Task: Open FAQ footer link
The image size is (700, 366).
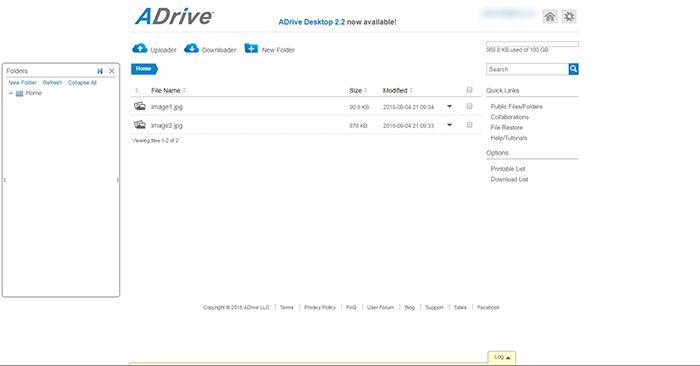Action: [x=351, y=308]
